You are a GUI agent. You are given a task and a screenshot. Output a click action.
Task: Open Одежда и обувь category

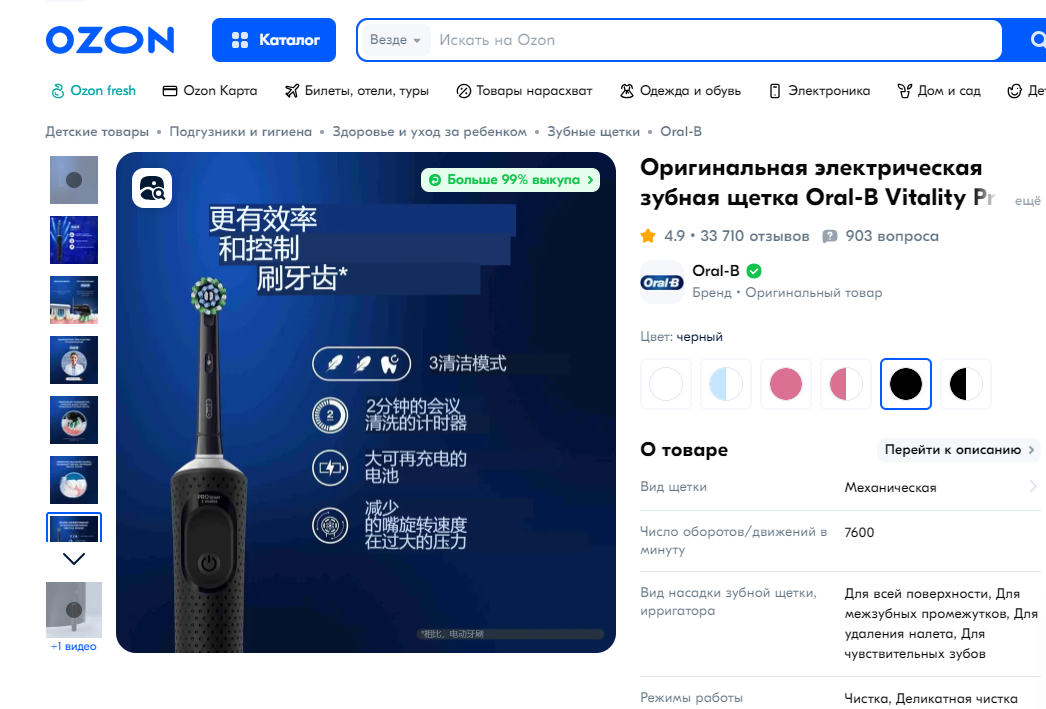pos(680,91)
